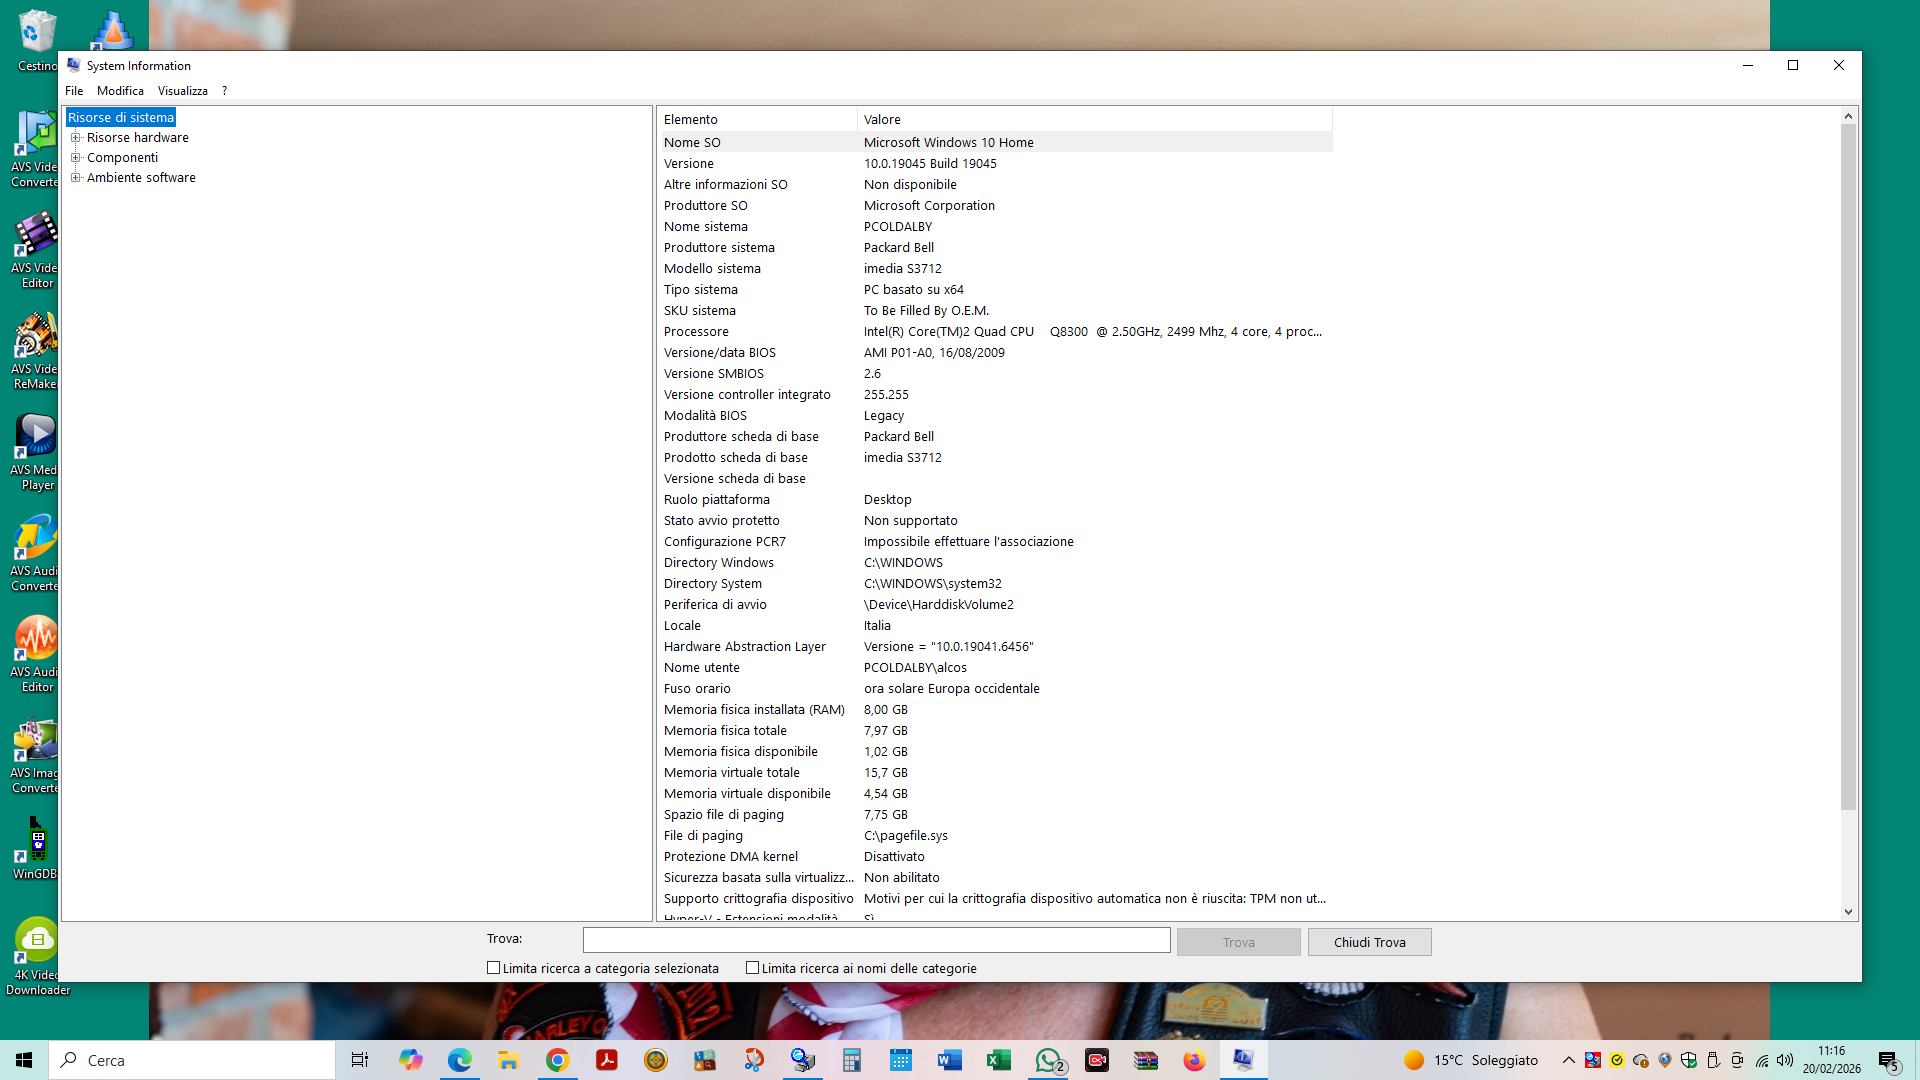Click the Trova search button
The image size is (1920, 1080).
click(x=1238, y=942)
